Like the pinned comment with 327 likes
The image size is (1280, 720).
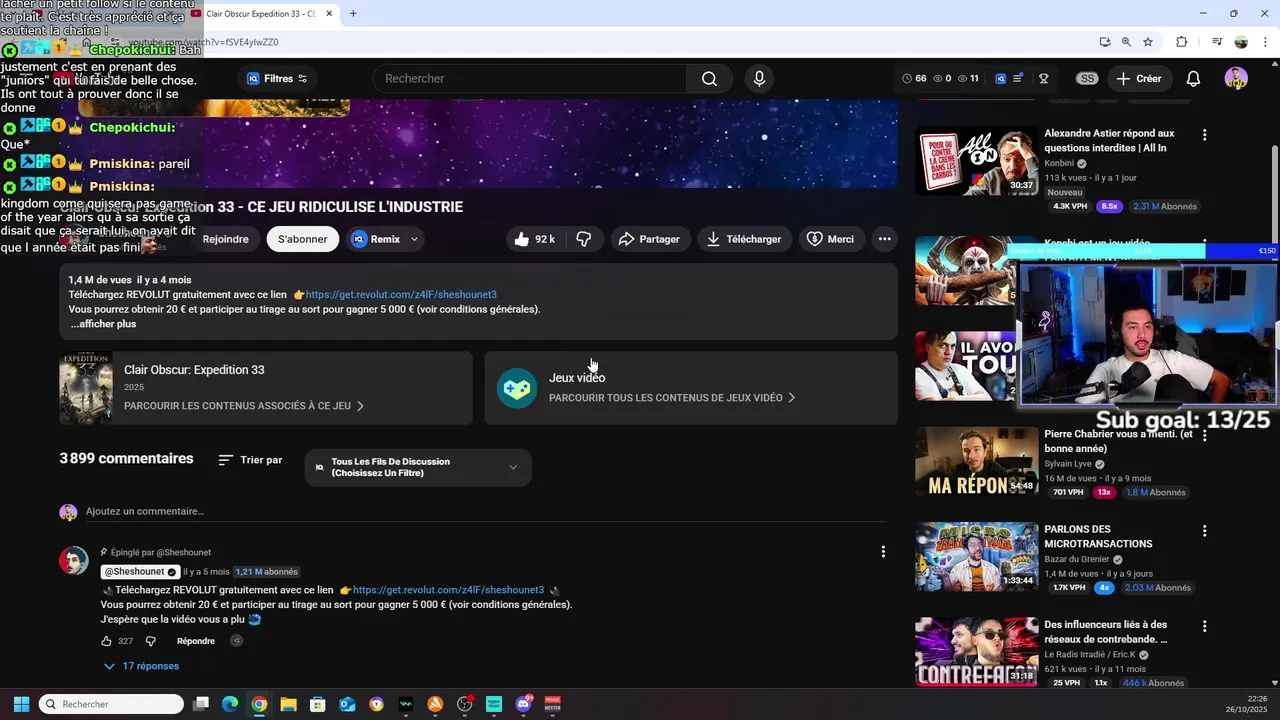(106, 641)
